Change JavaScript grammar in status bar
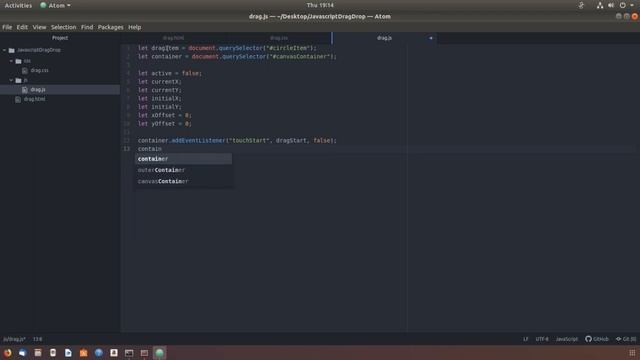The height and width of the screenshot is (360, 640). point(567,339)
